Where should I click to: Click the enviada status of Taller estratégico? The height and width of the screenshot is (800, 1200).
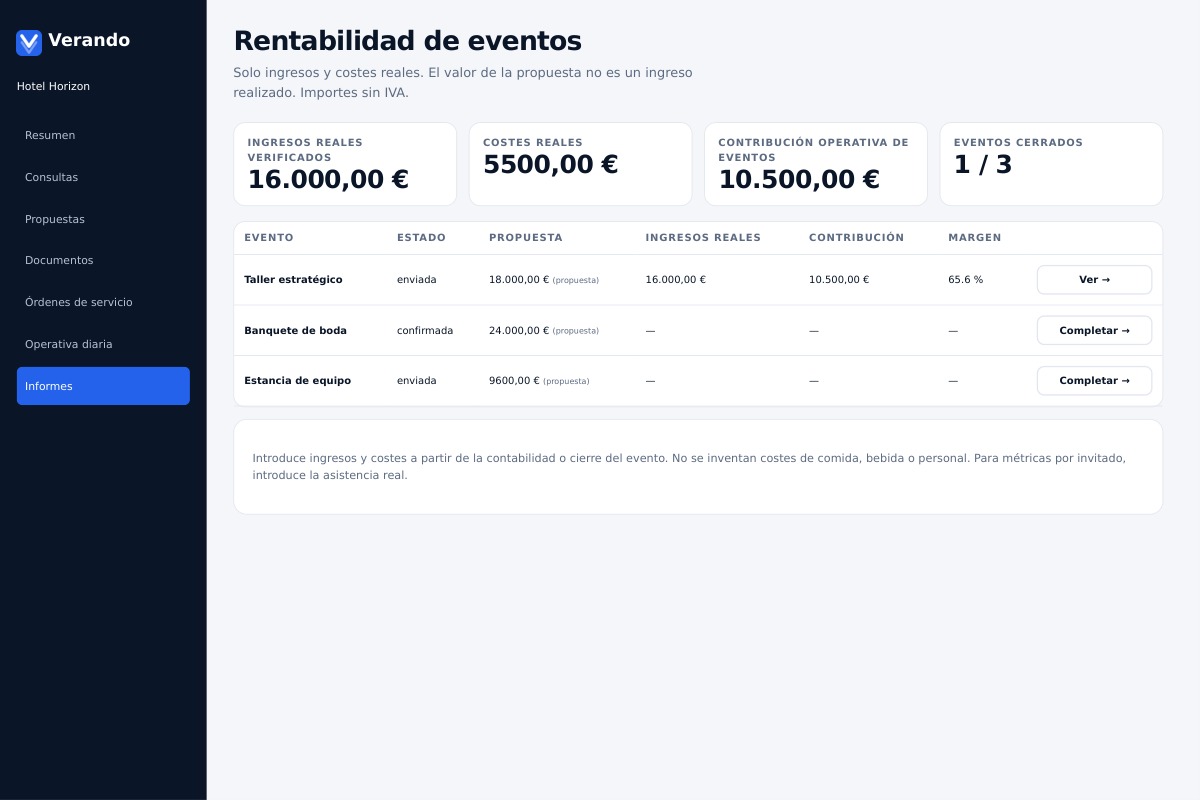417,280
